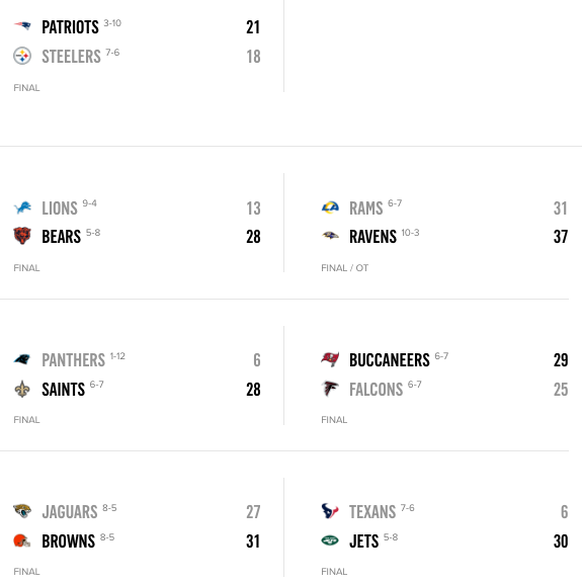The image size is (582, 585).
Task: Click the Steelers team logo
Action: (x=22, y=56)
